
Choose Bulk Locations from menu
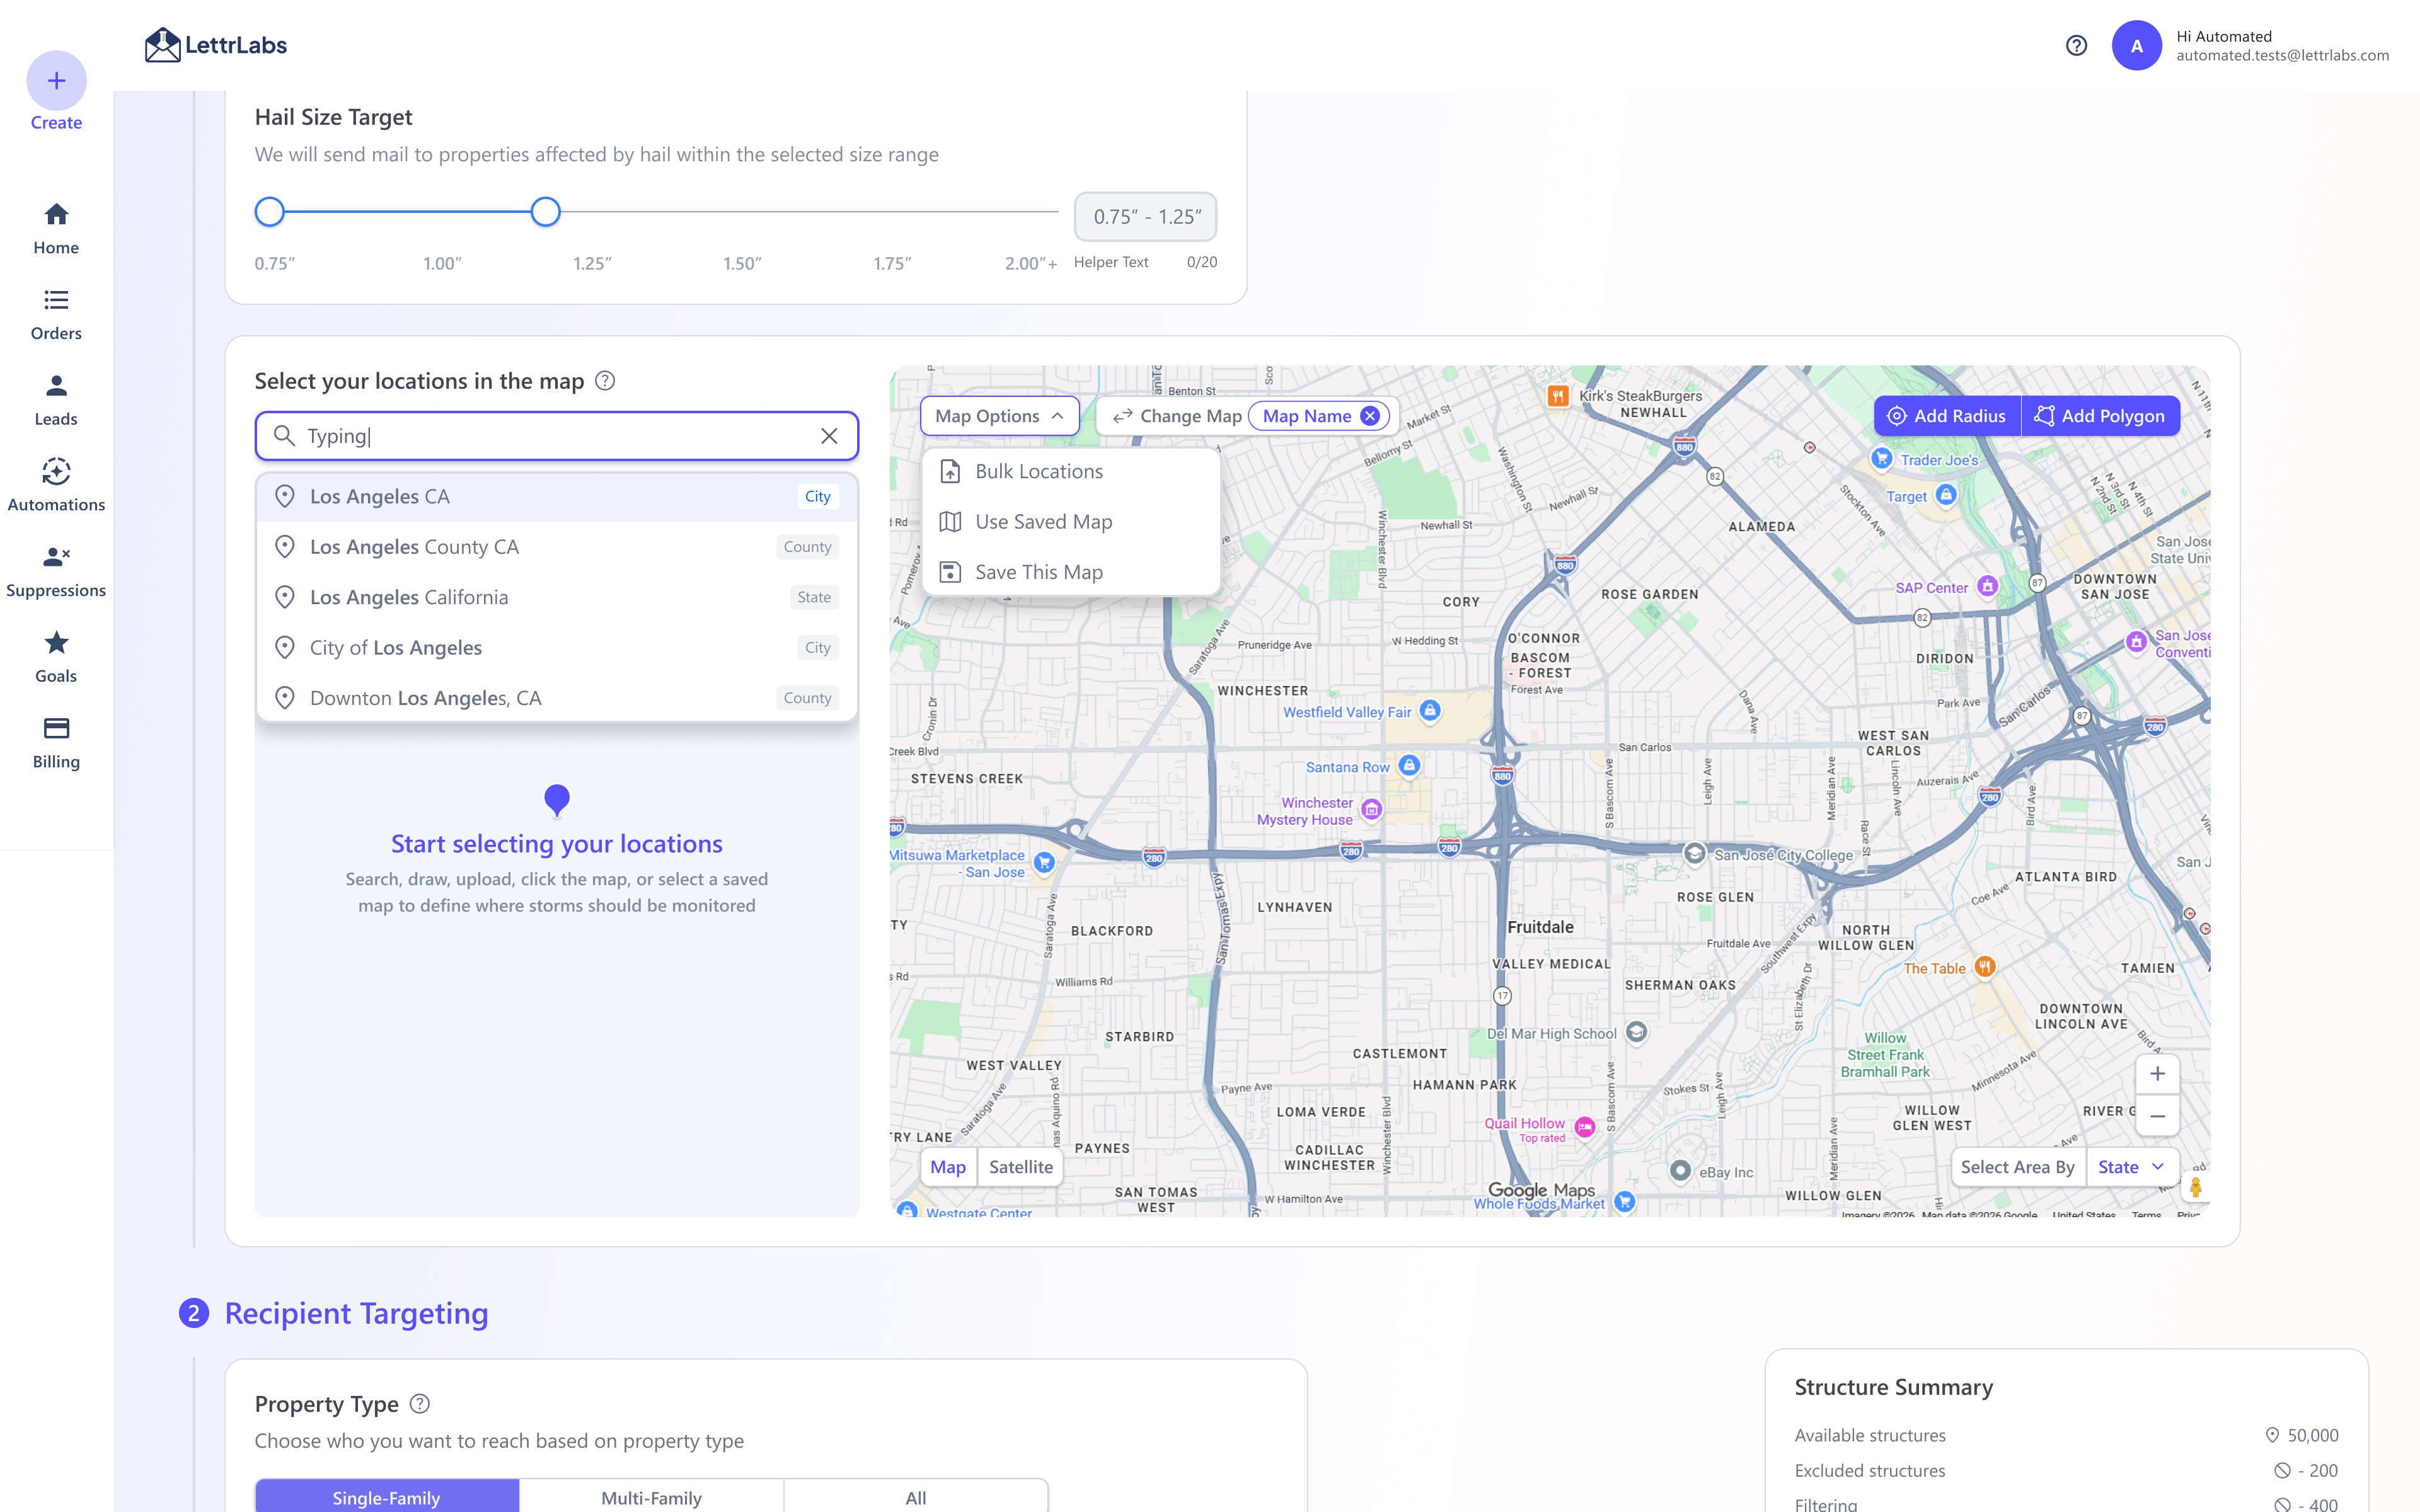click(1071, 472)
